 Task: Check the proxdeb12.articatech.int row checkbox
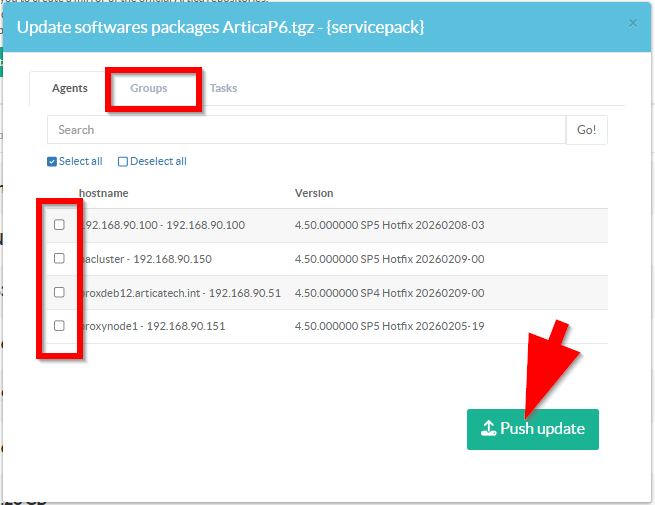59,292
